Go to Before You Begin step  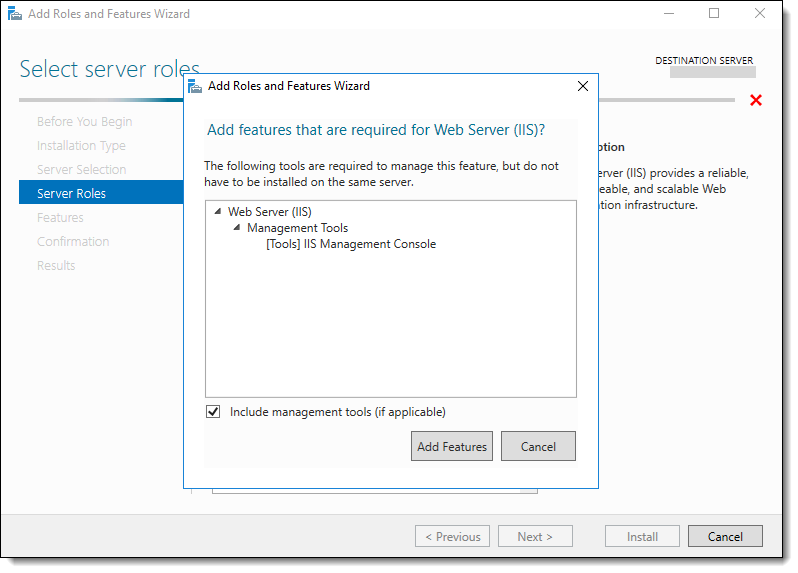click(x=84, y=122)
